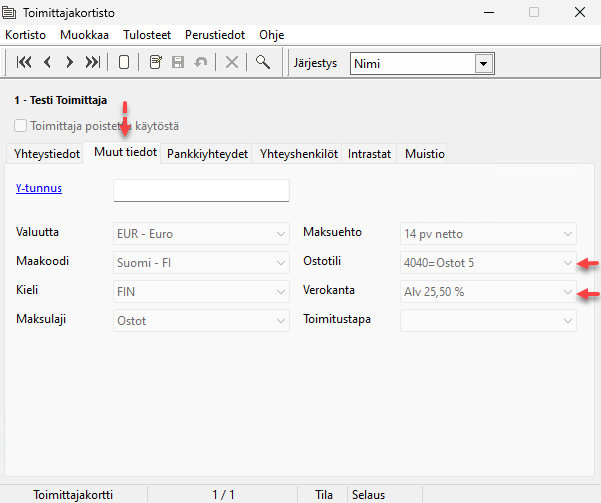601x503 pixels.
Task: Open the Yhteyshenkilöt tab
Action: (x=299, y=154)
